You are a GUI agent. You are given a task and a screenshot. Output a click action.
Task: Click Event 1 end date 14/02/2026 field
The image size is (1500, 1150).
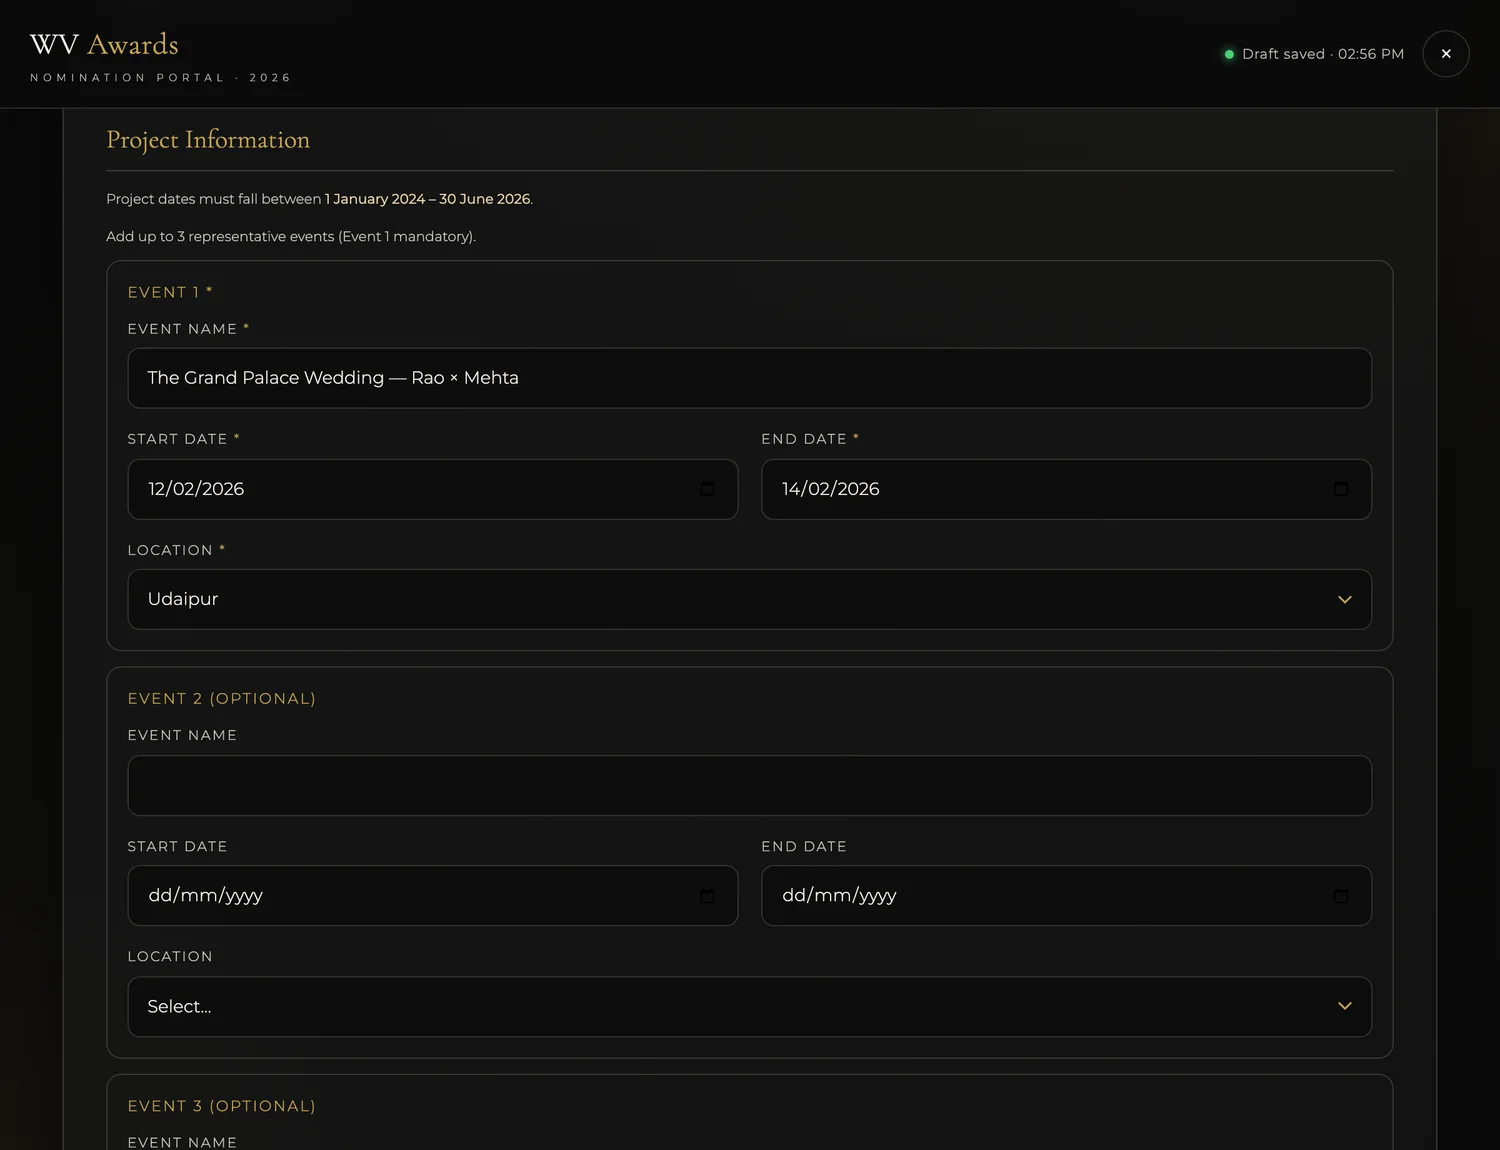pos(1066,489)
